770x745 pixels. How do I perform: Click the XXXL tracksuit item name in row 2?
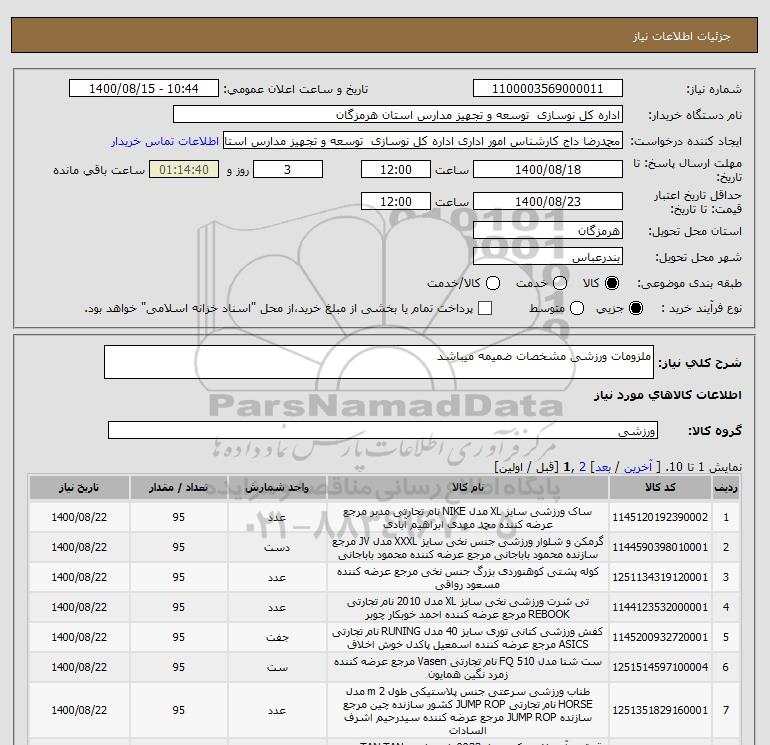[468, 548]
